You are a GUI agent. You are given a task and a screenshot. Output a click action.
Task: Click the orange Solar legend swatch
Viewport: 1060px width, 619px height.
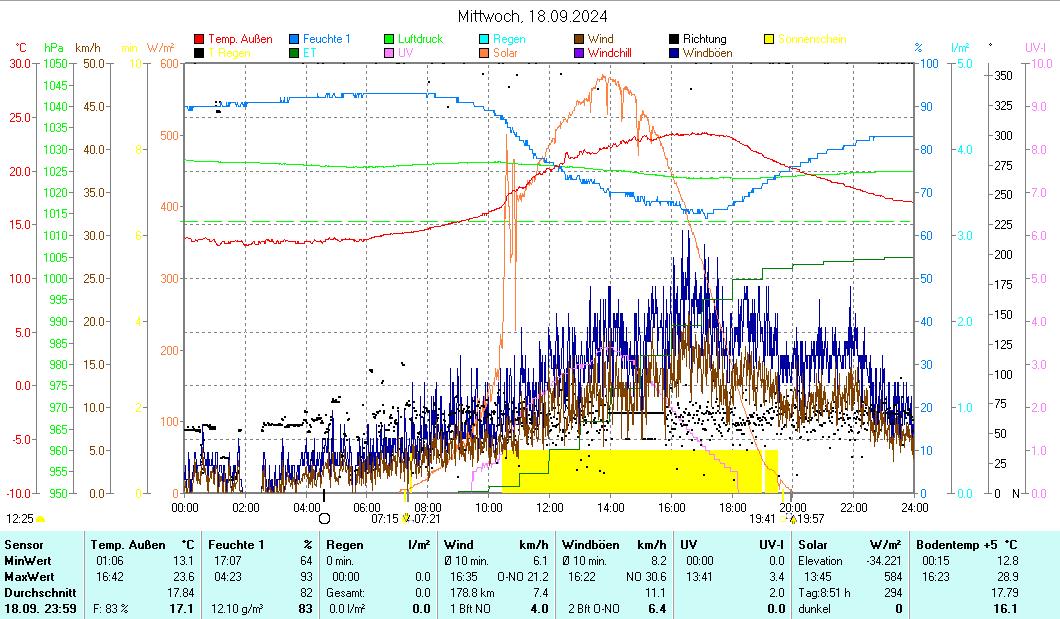[484, 53]
